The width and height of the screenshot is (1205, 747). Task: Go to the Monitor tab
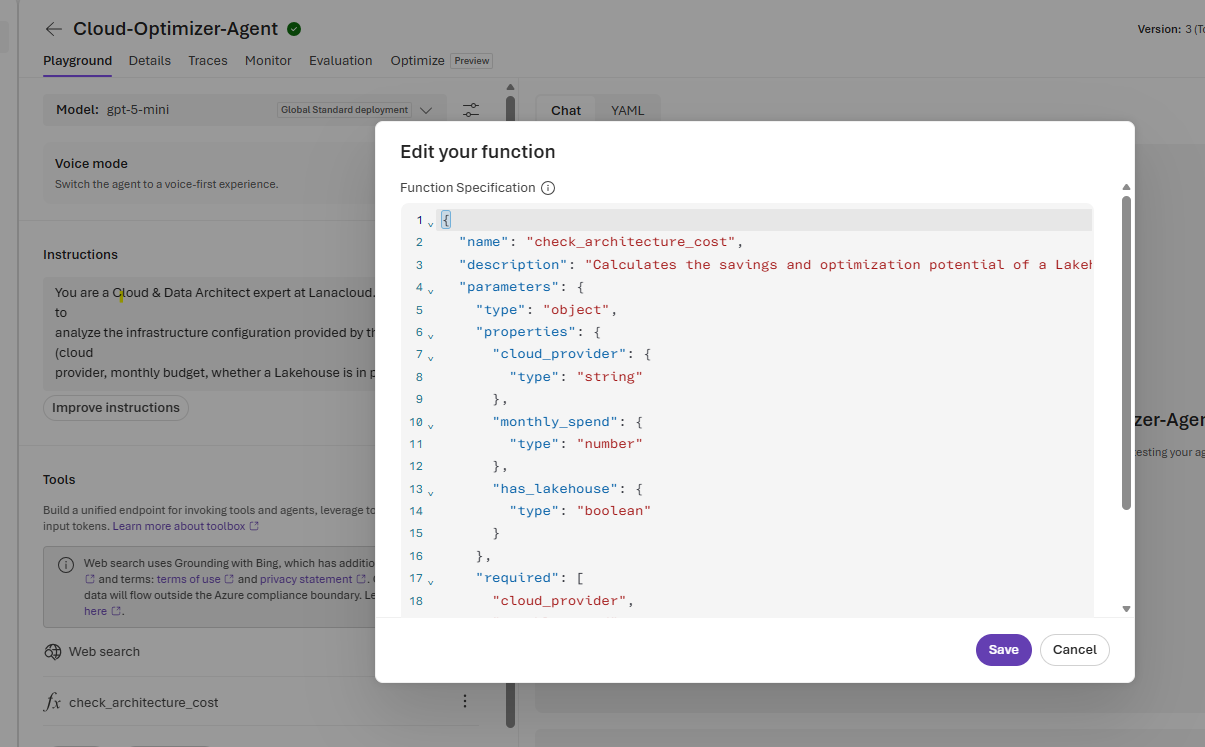coord(268,61)
